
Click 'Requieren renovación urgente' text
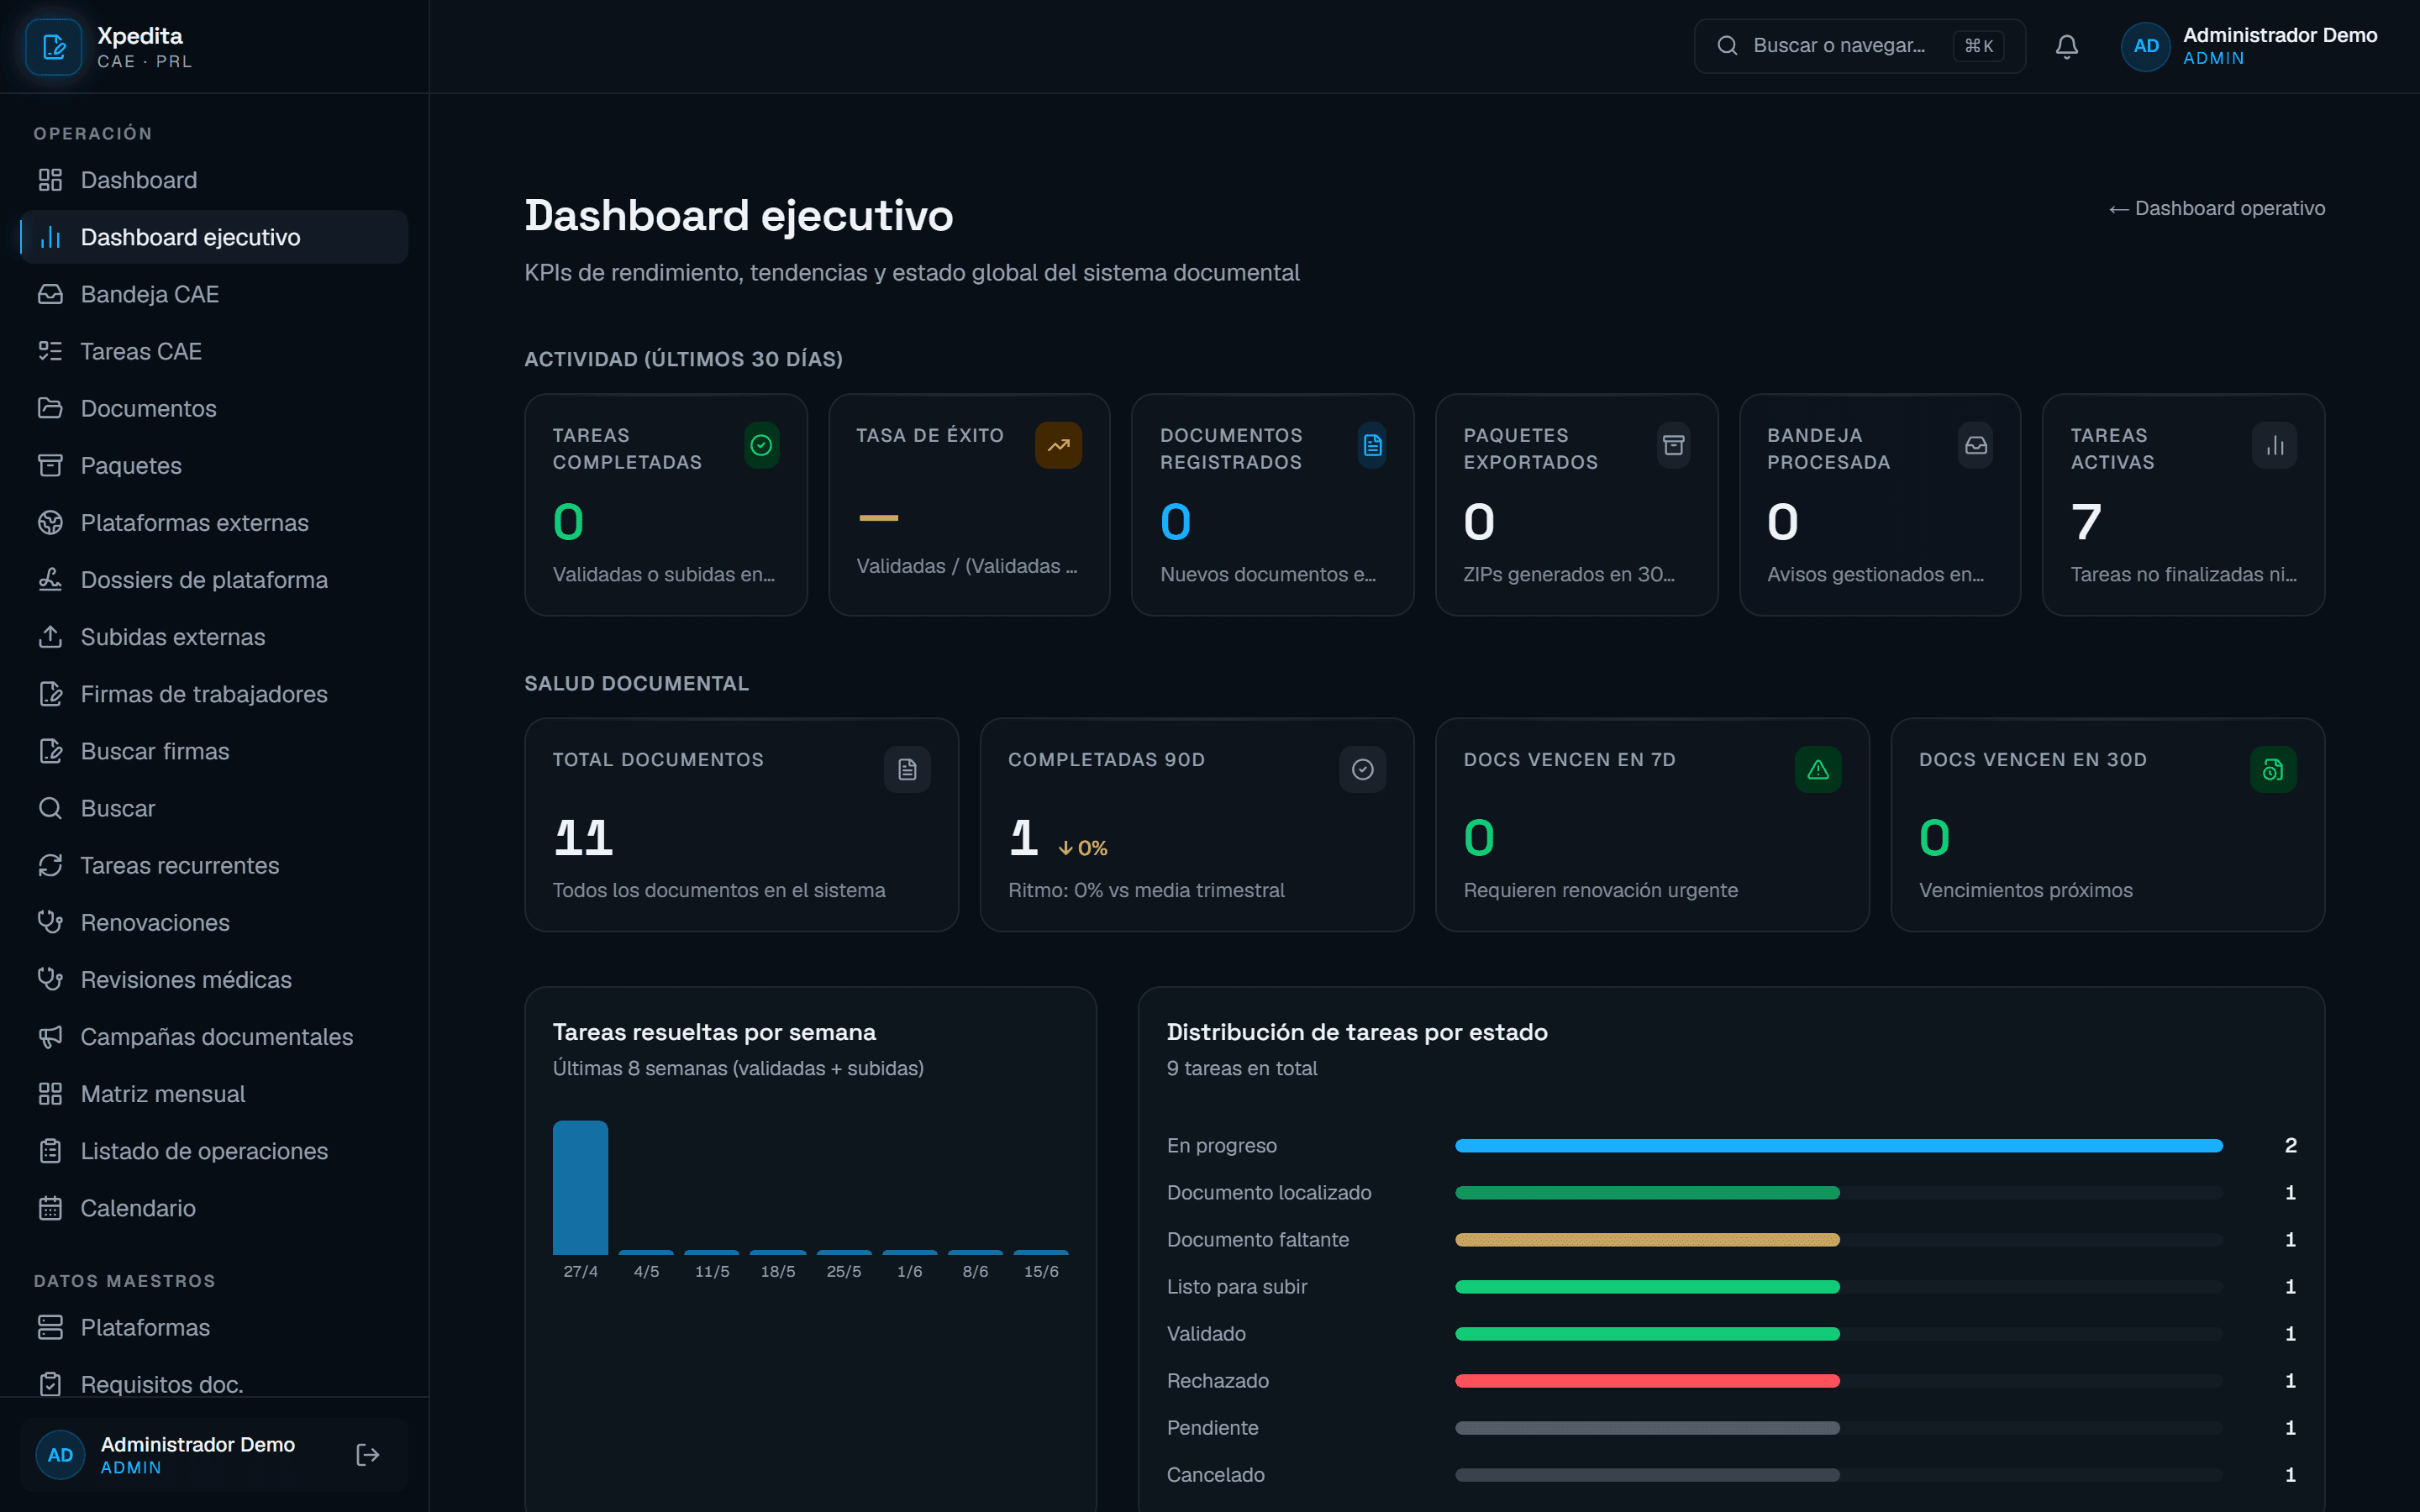[x=1600, y=890]
